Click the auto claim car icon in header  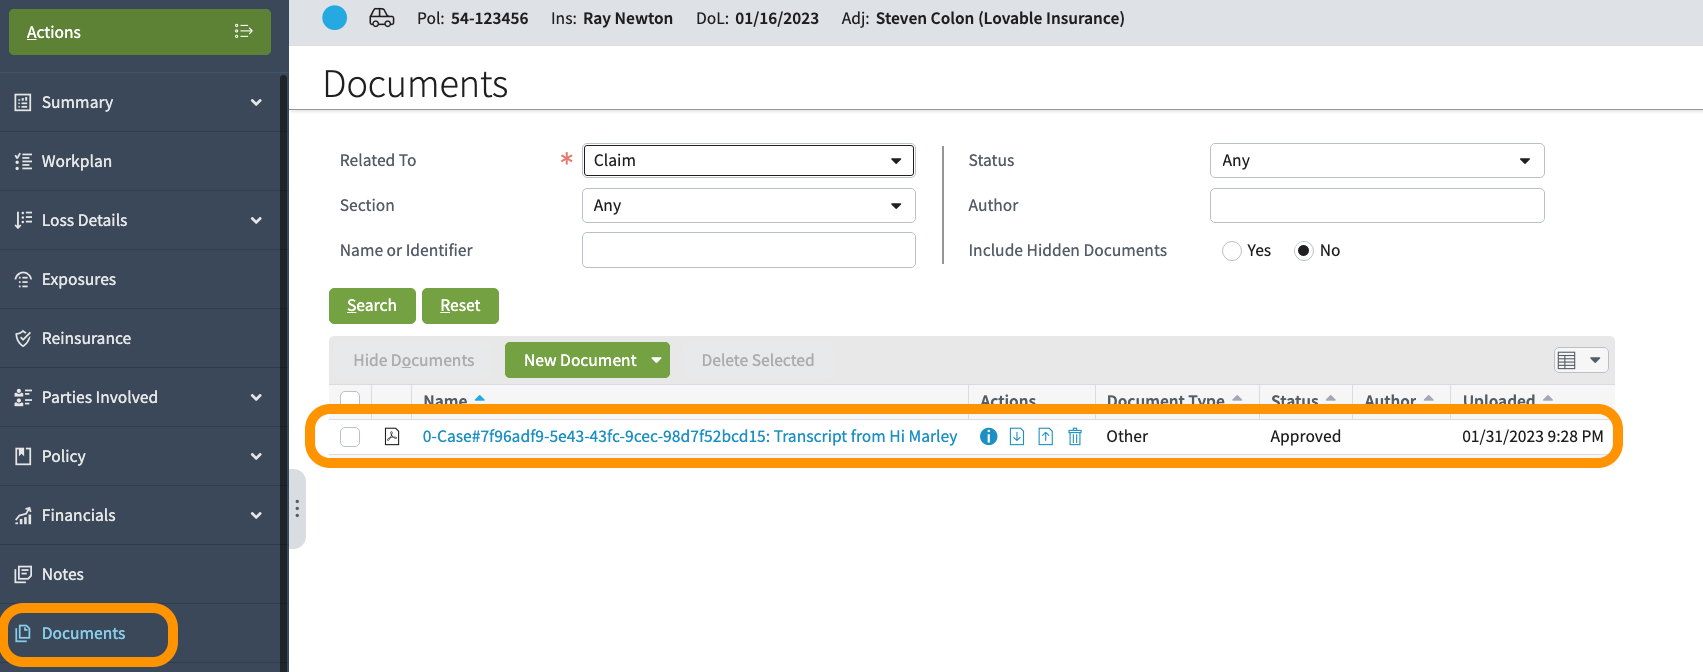point(382,18)
